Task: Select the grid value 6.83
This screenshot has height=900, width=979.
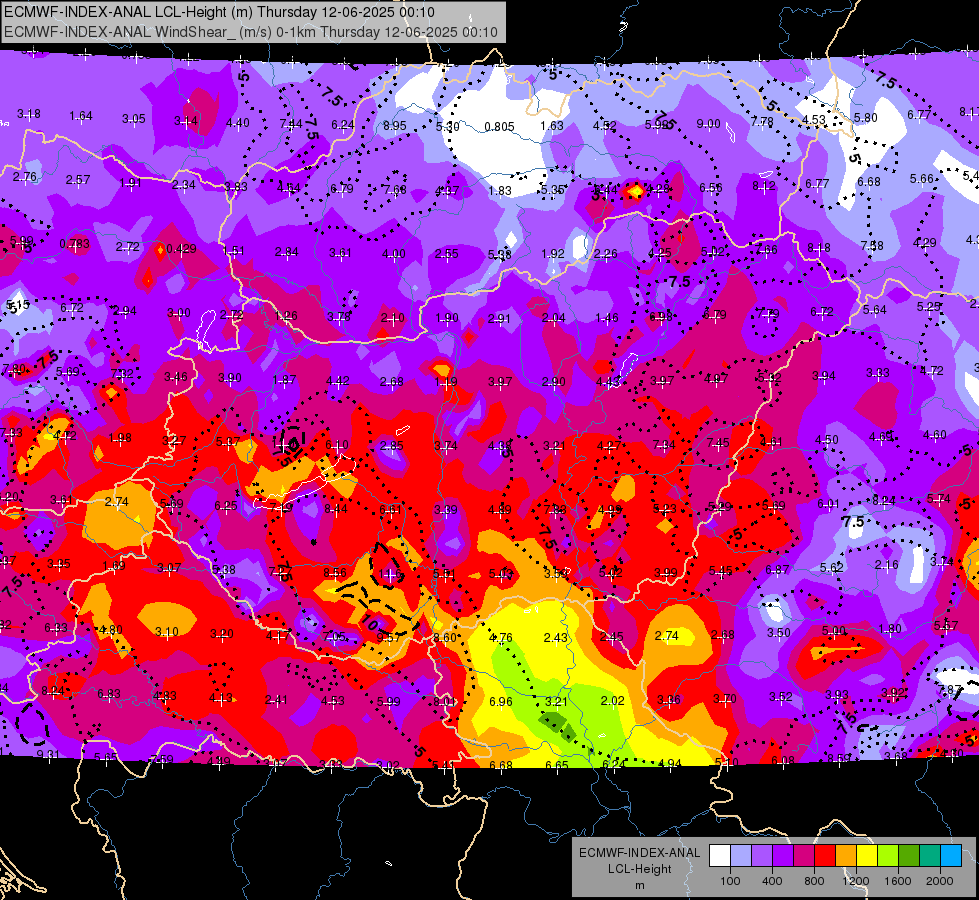Action: [109, 694]
